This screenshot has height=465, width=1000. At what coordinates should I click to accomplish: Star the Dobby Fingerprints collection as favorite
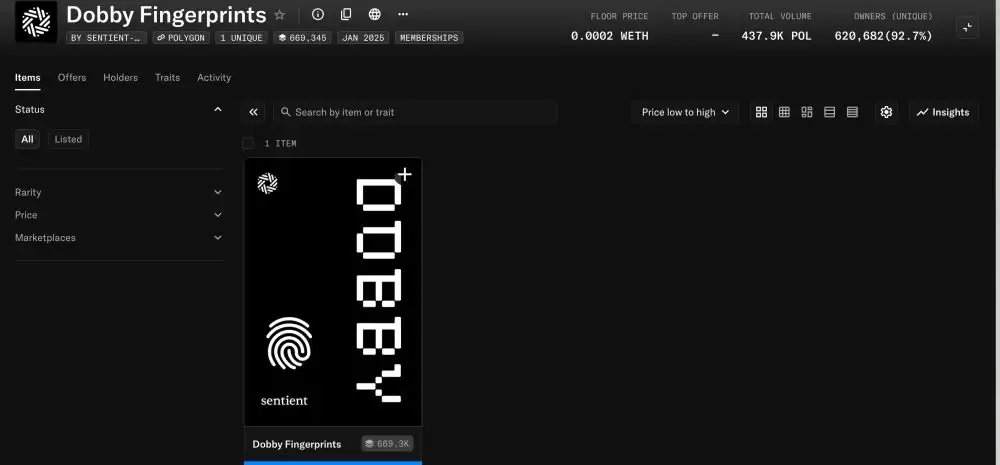[x=280, y=15]
